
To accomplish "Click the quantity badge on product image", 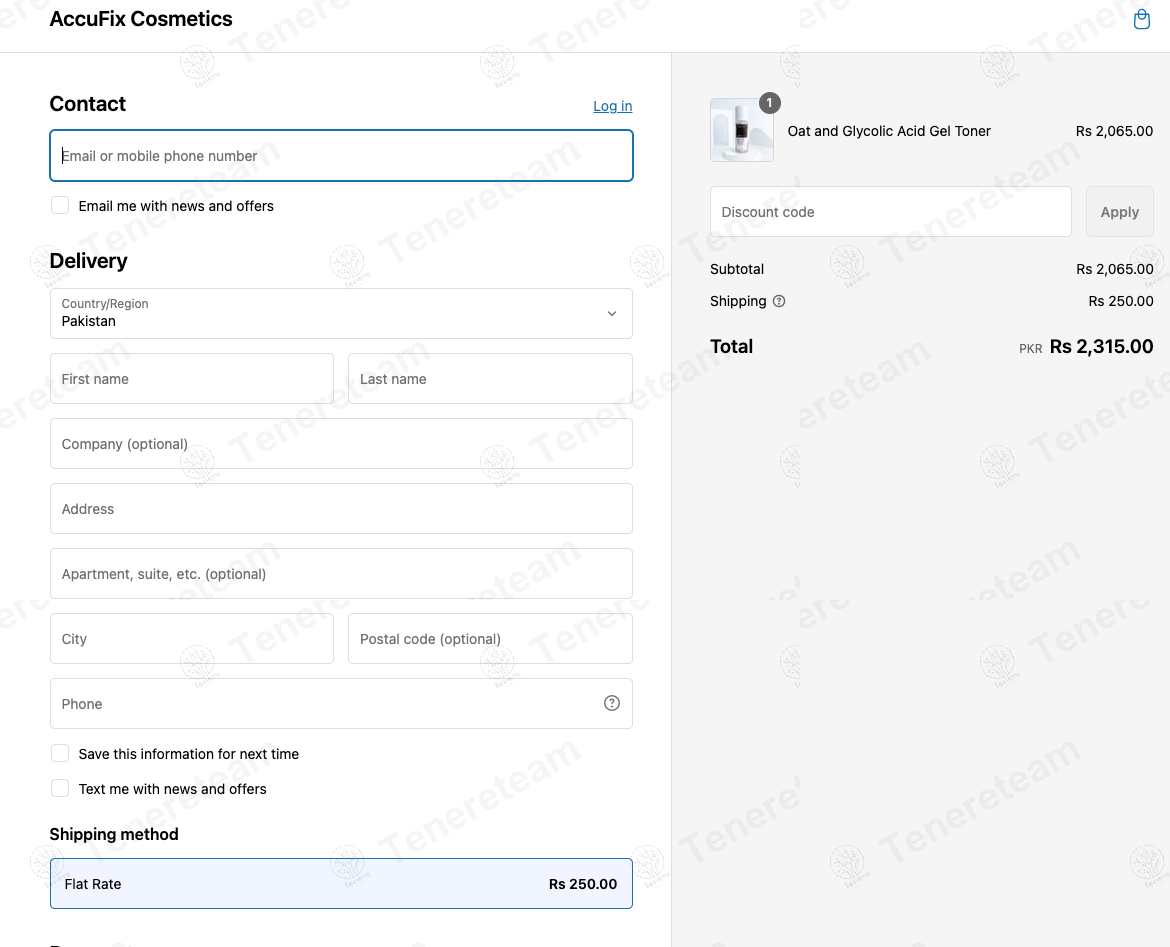I will tap(769, 103).
